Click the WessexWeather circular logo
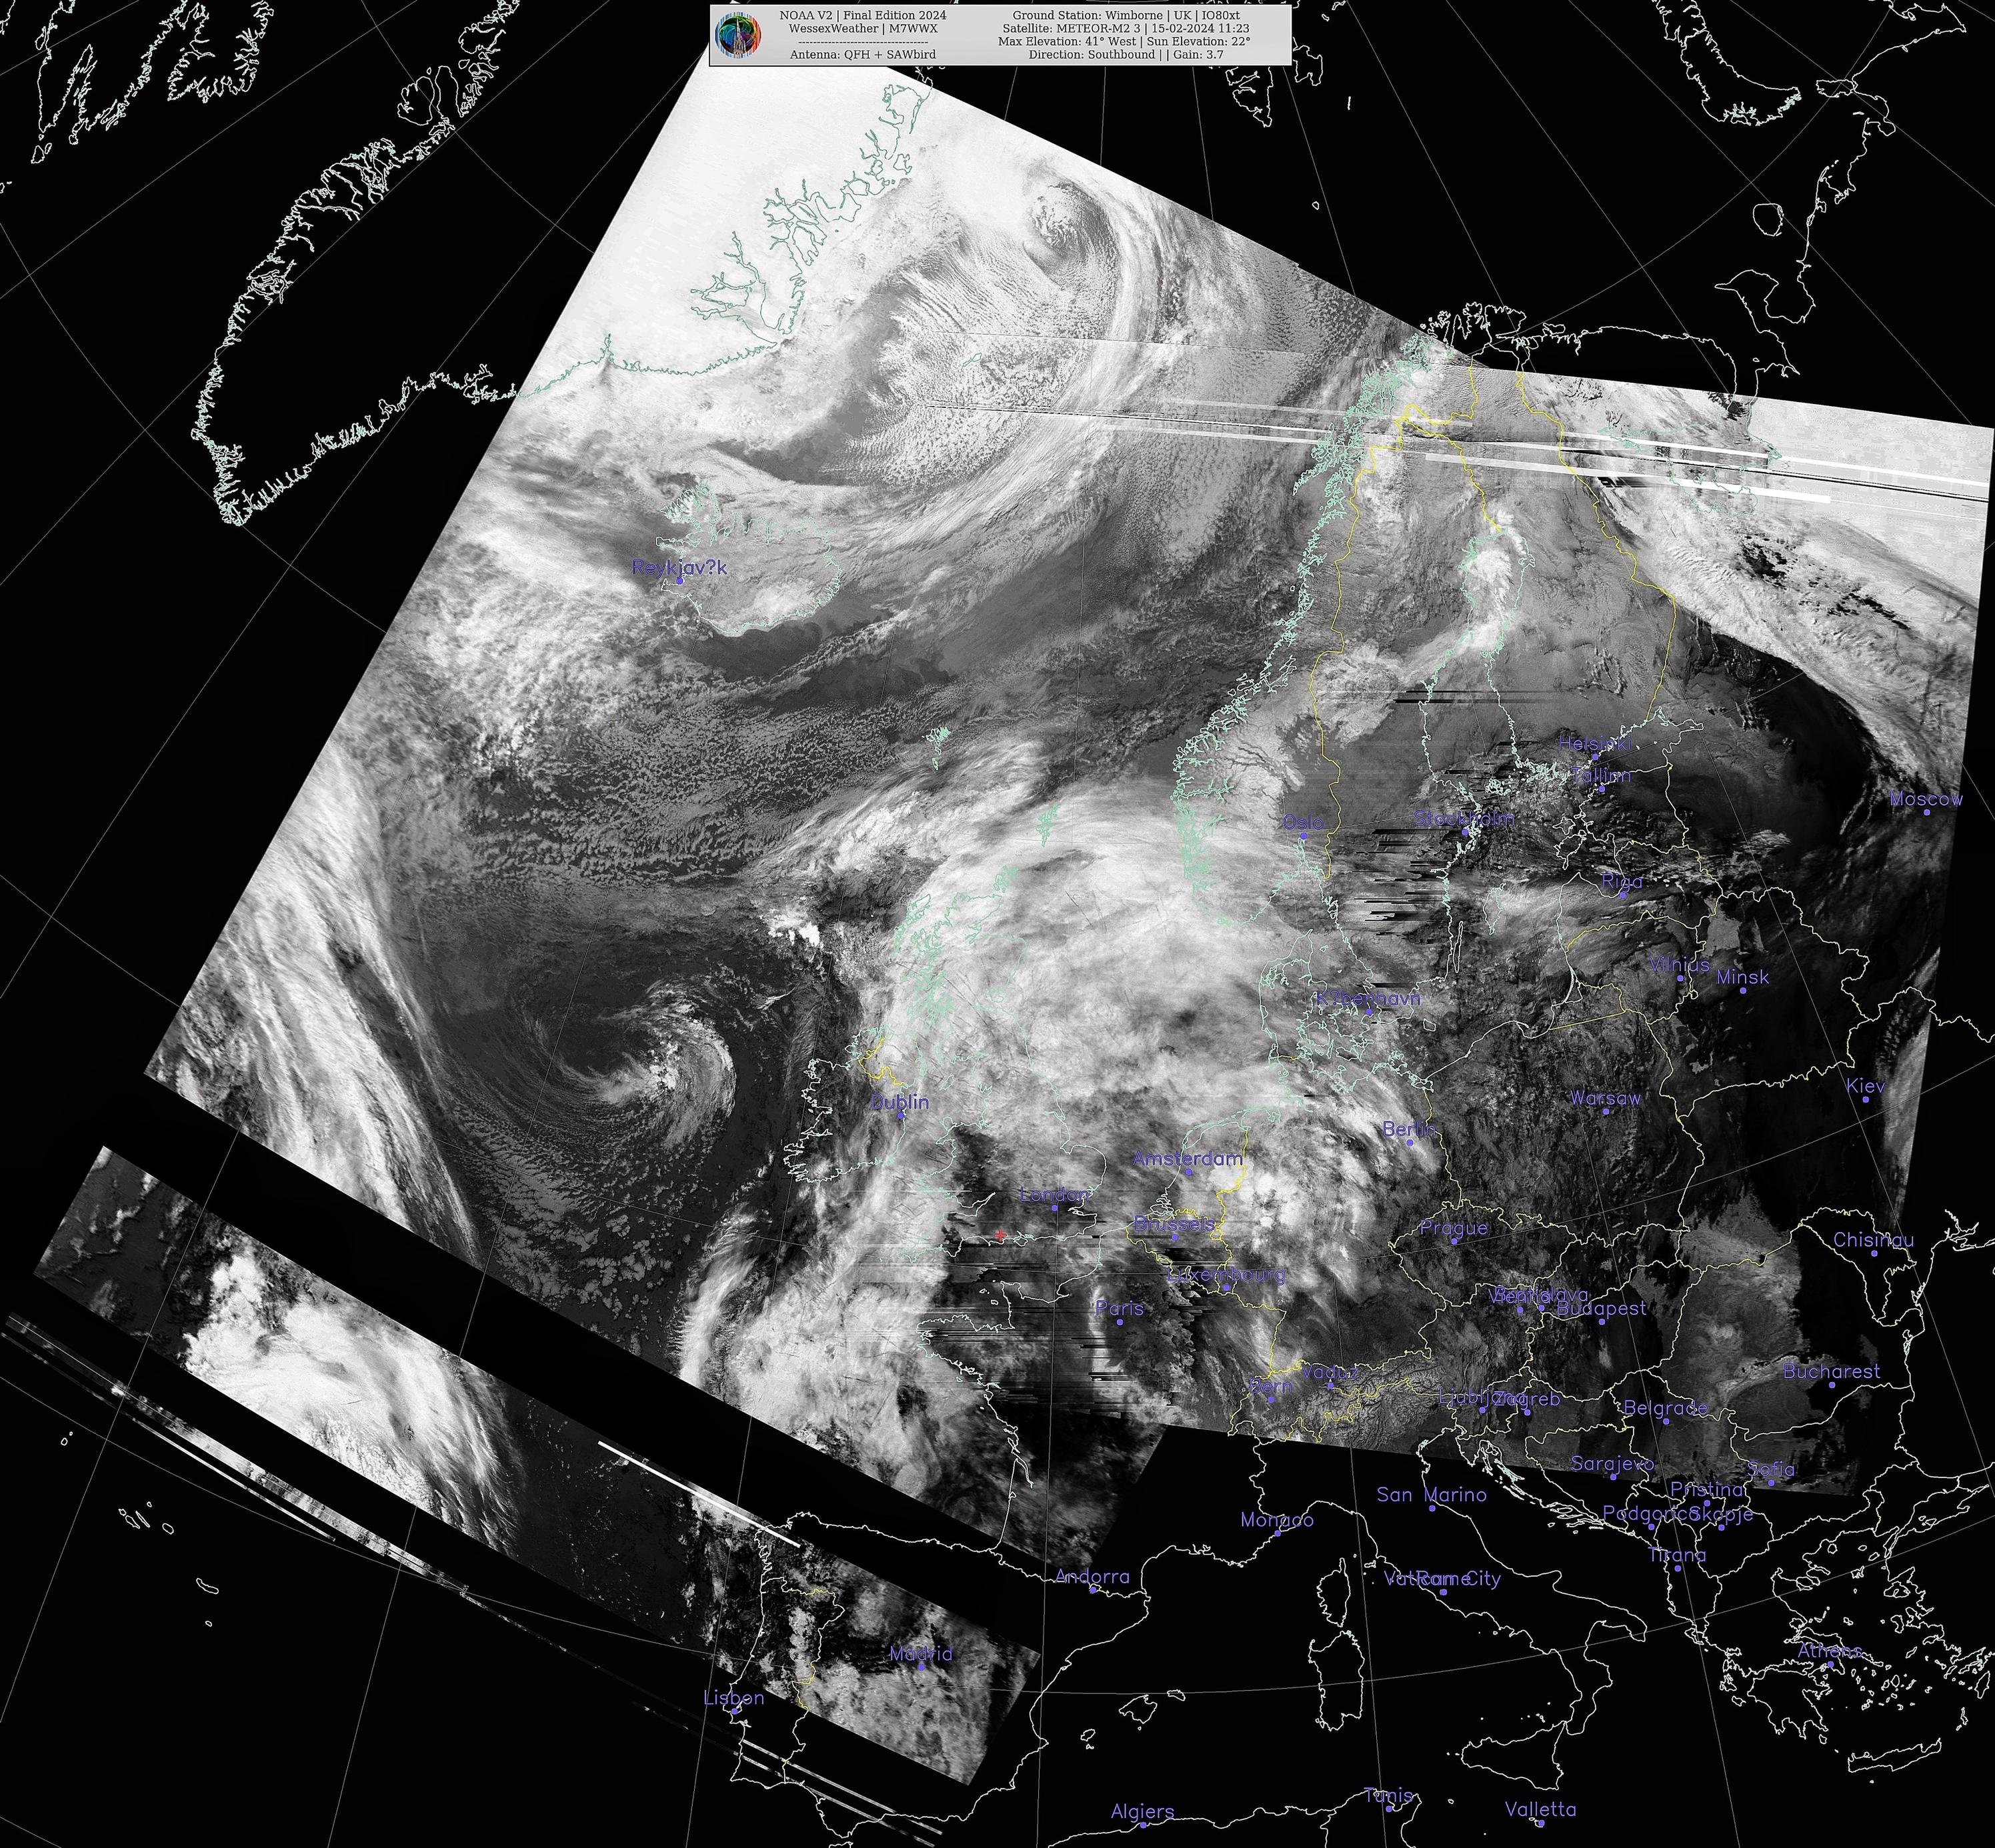This screenshot has height=1848, width=1995. [x=739, y=35]
